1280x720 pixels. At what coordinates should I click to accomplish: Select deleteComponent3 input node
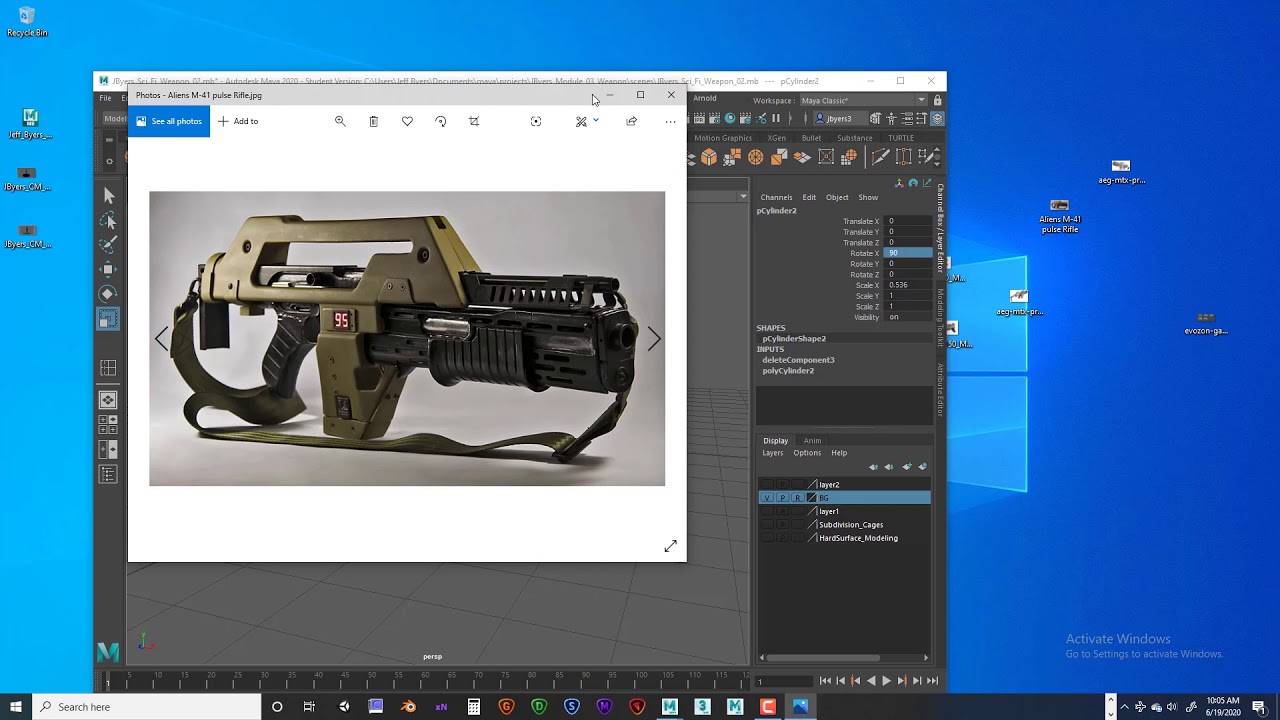tap(798, 360)
